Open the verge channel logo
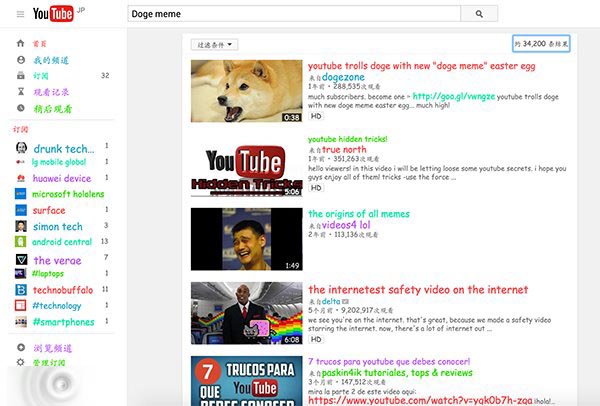 tap(21, 260)
